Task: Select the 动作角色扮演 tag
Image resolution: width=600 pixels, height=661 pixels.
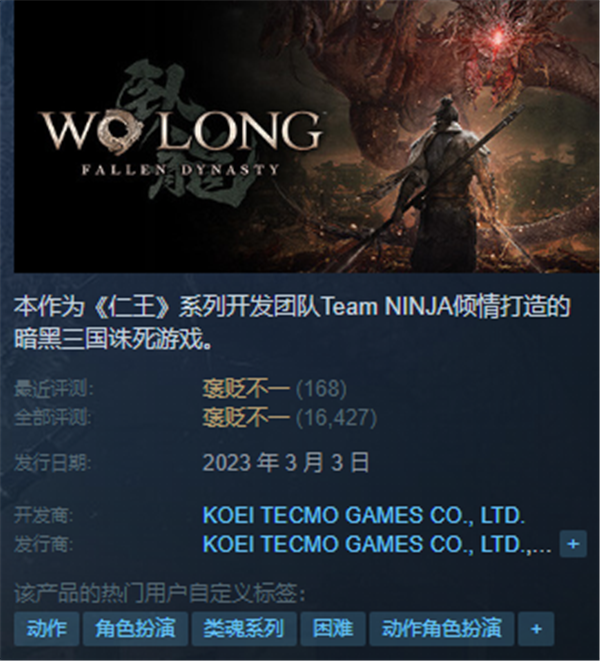Action: pos(441,629)
